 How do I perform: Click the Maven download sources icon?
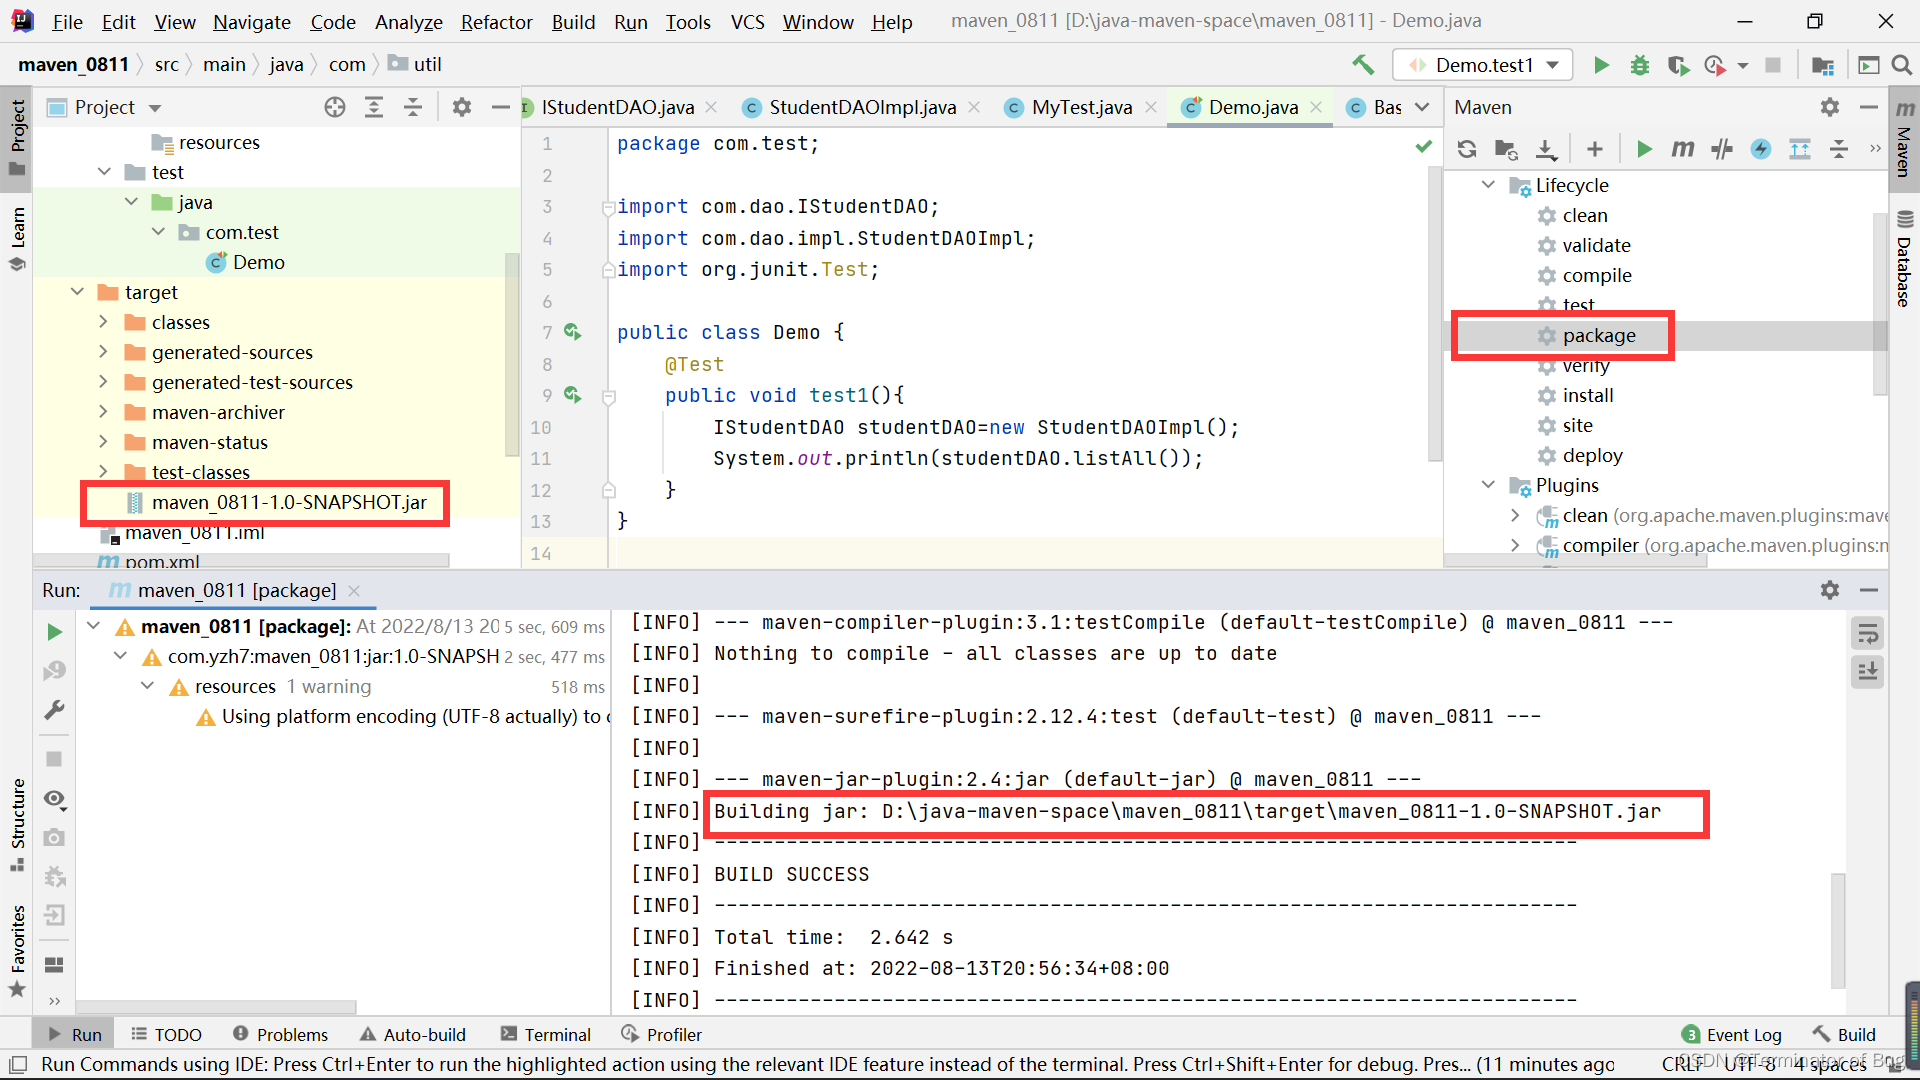1549,148
